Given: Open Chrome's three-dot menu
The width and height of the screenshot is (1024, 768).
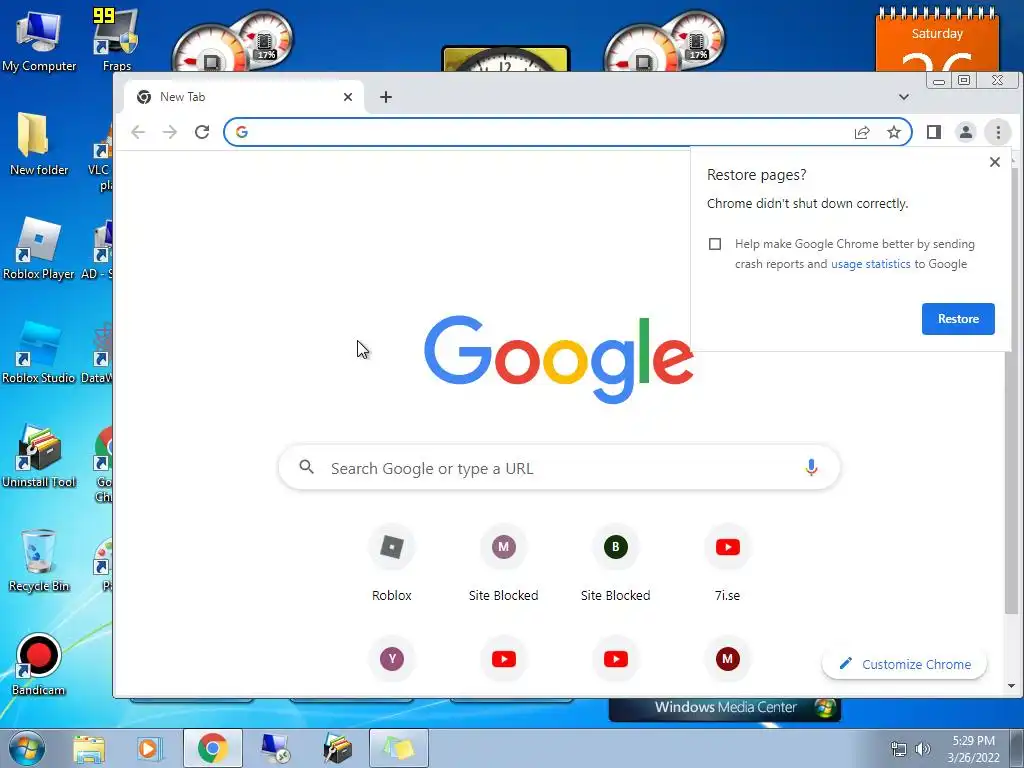Looking at the screenshot, I should click(998, 133).
